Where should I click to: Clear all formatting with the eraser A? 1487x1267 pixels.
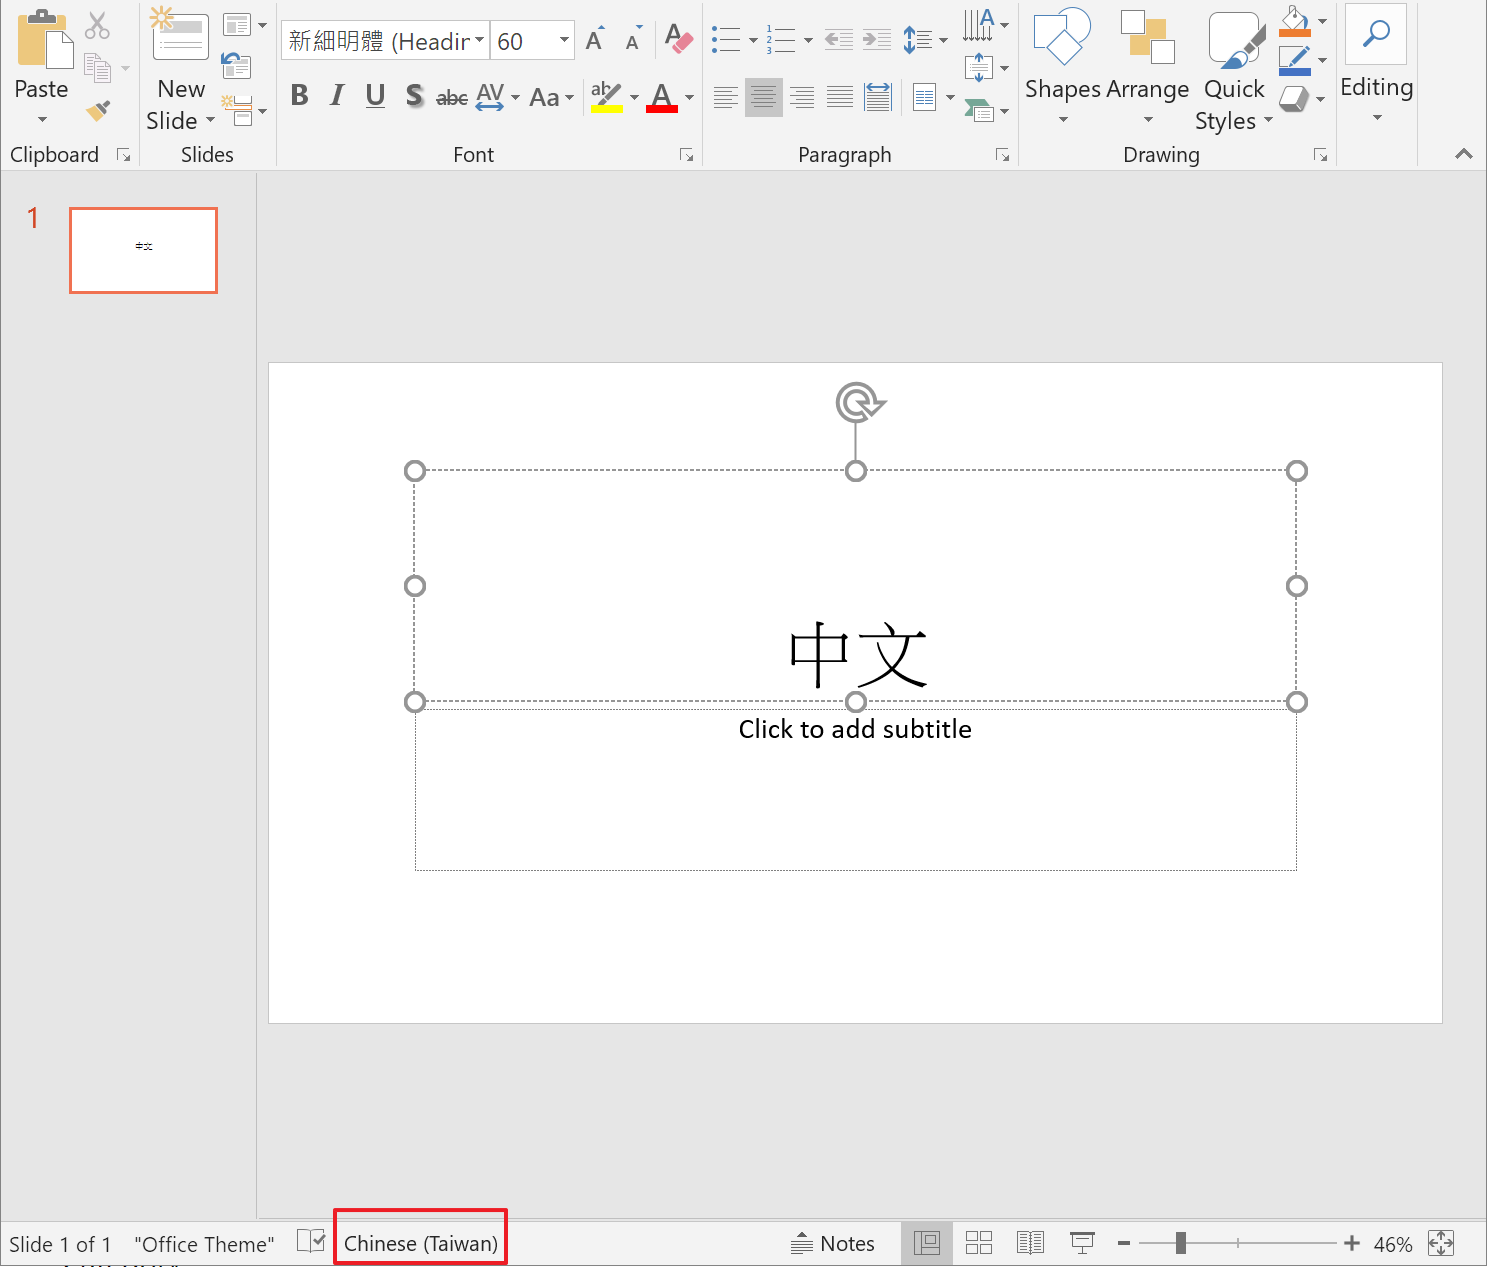point(678,40)
